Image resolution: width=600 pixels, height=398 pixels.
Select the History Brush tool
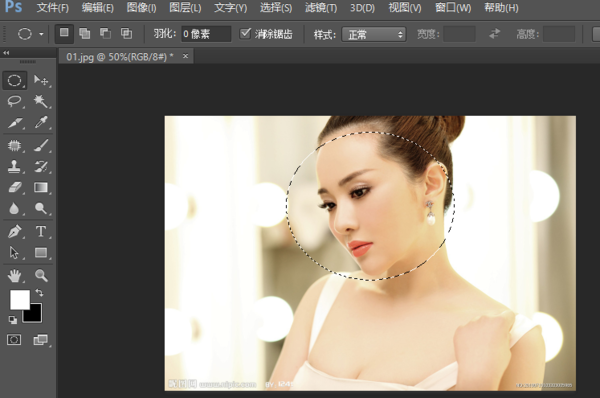[x=41, y=166]
